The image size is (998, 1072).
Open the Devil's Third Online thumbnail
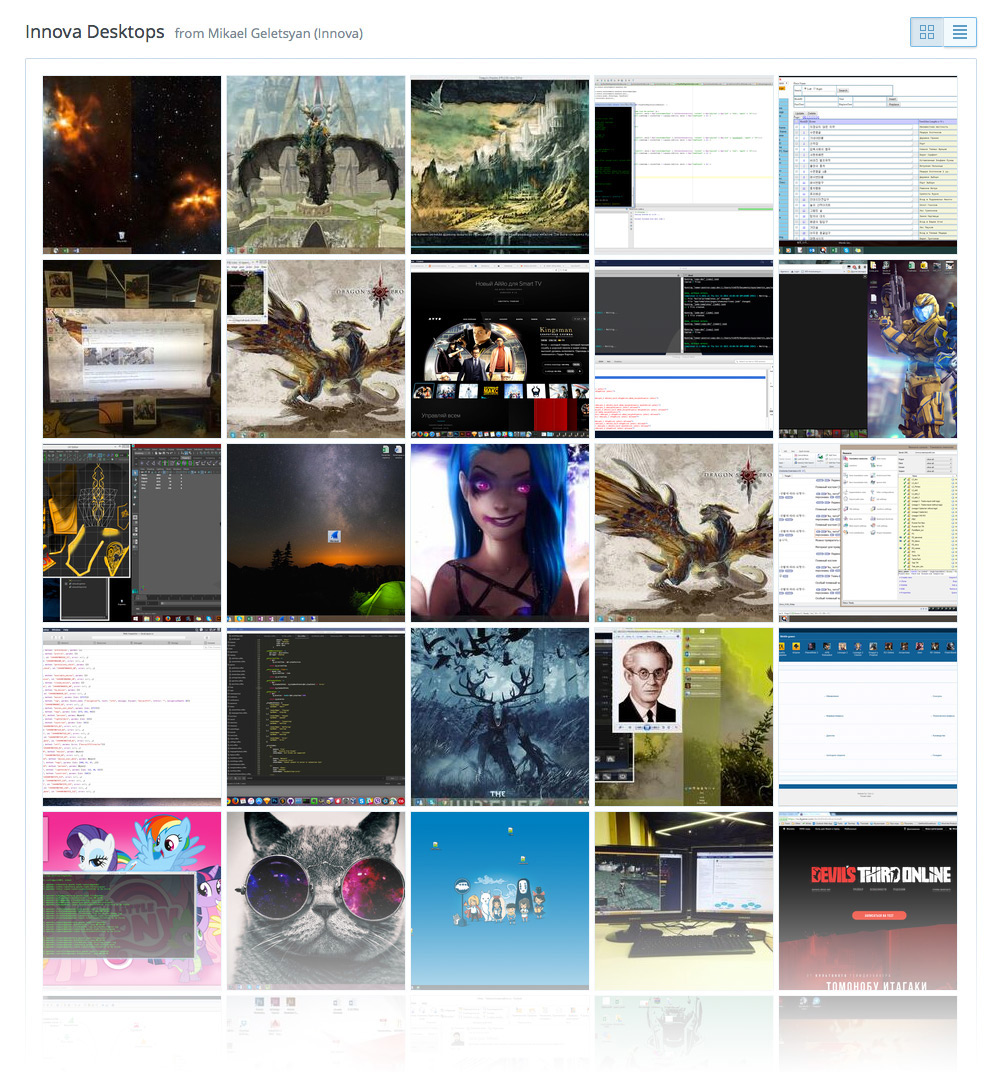tap(867, 901)
